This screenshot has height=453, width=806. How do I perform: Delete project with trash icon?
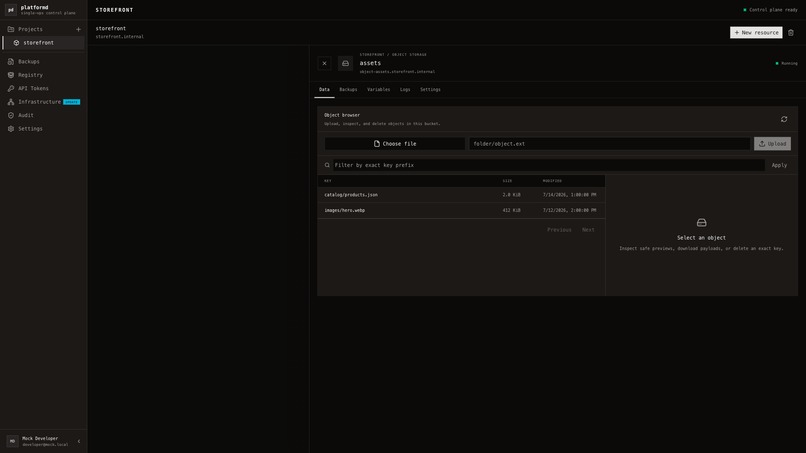(791, 32)
